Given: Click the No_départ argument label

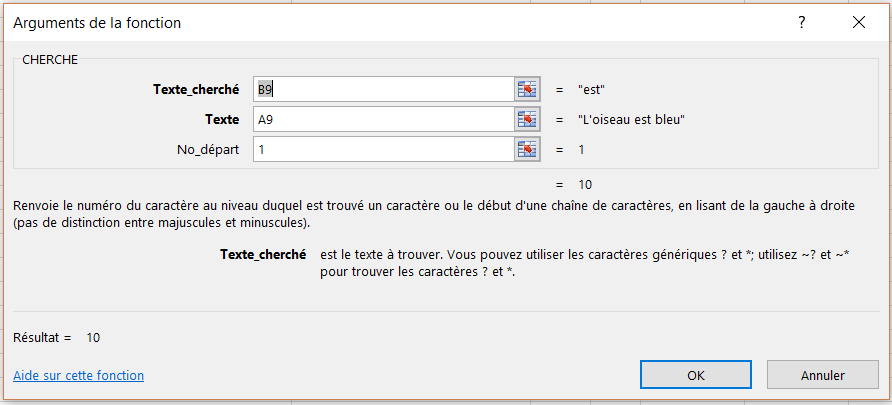Looking at the screenshot, I should click(x=207, y=149).
